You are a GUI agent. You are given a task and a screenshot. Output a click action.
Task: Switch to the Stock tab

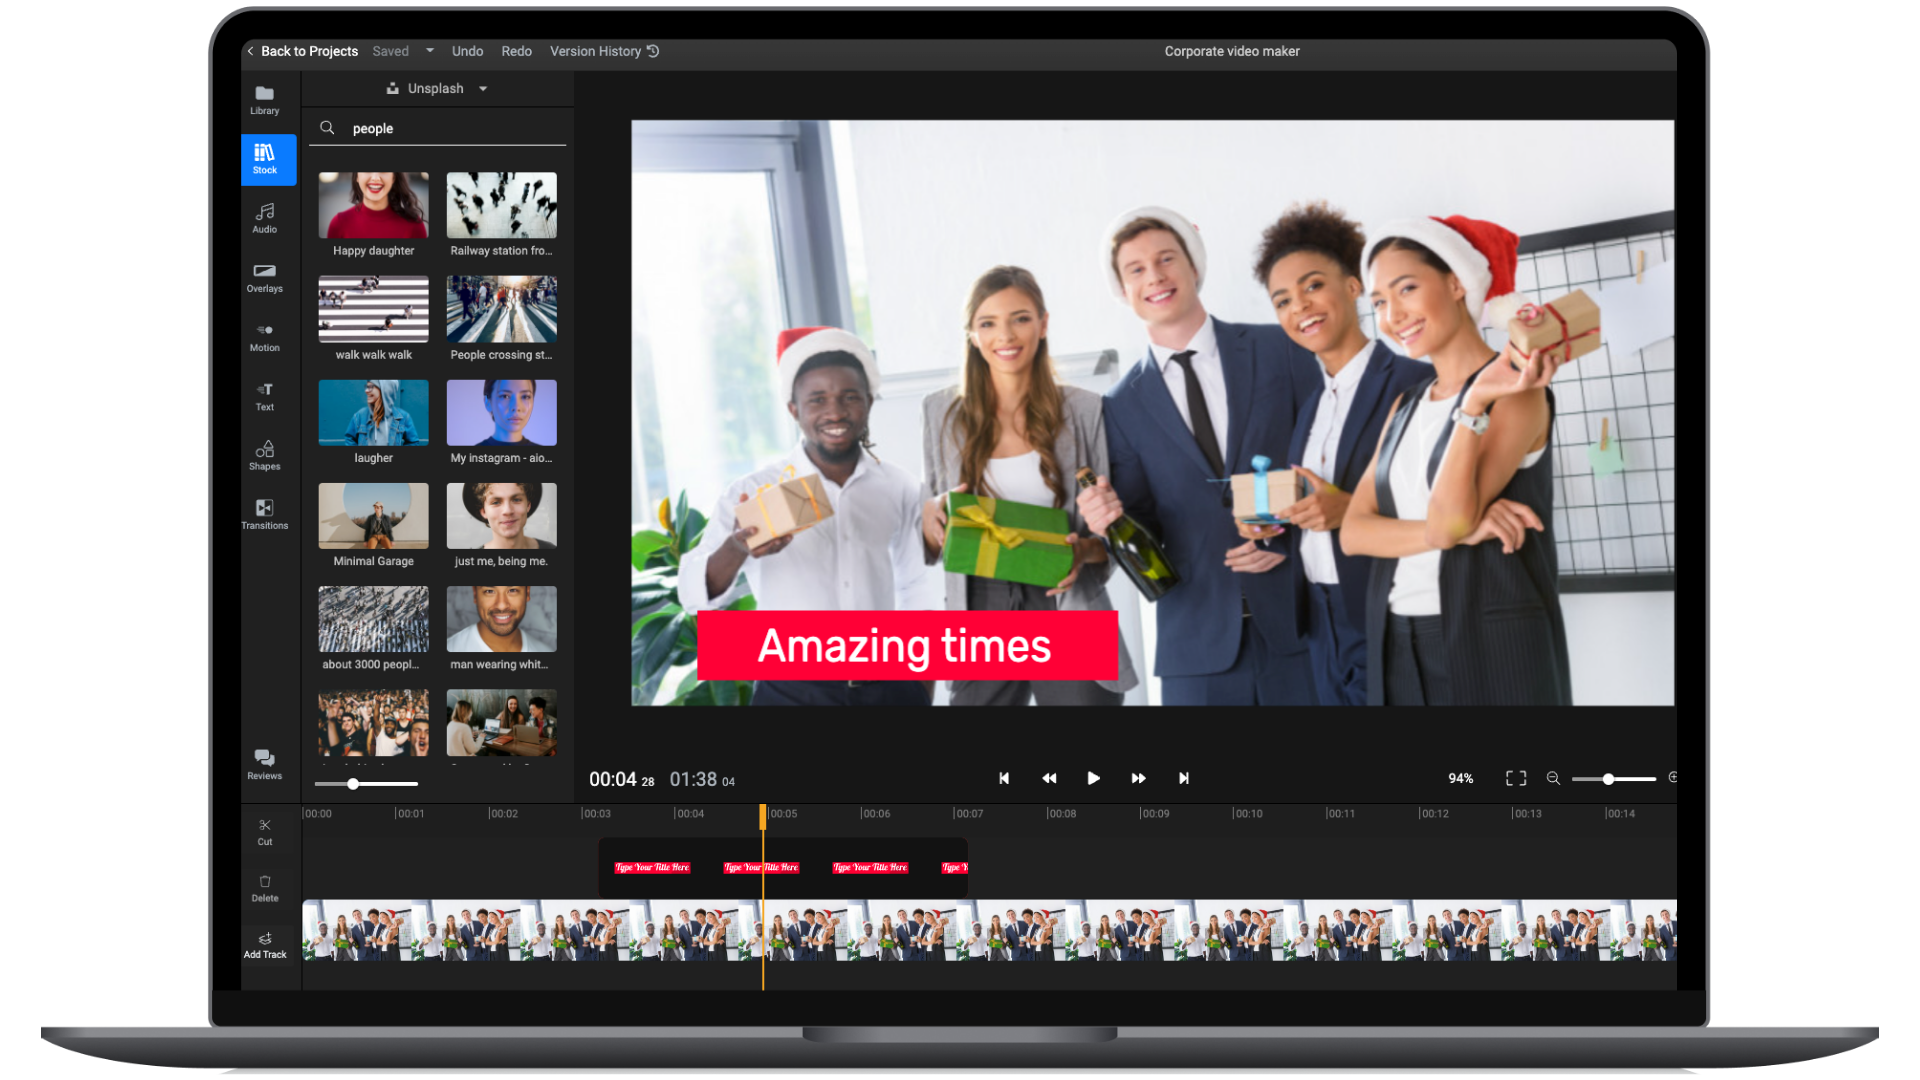267,158
